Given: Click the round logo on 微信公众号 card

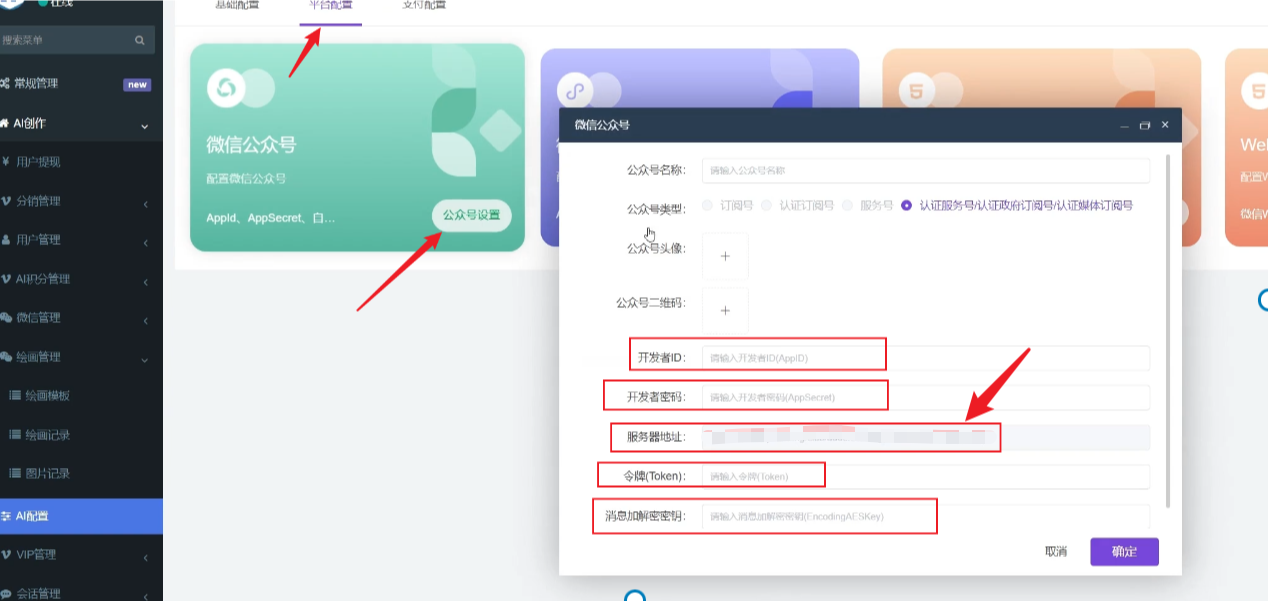Looking at the screenshot, I should [x=226, y=89].
